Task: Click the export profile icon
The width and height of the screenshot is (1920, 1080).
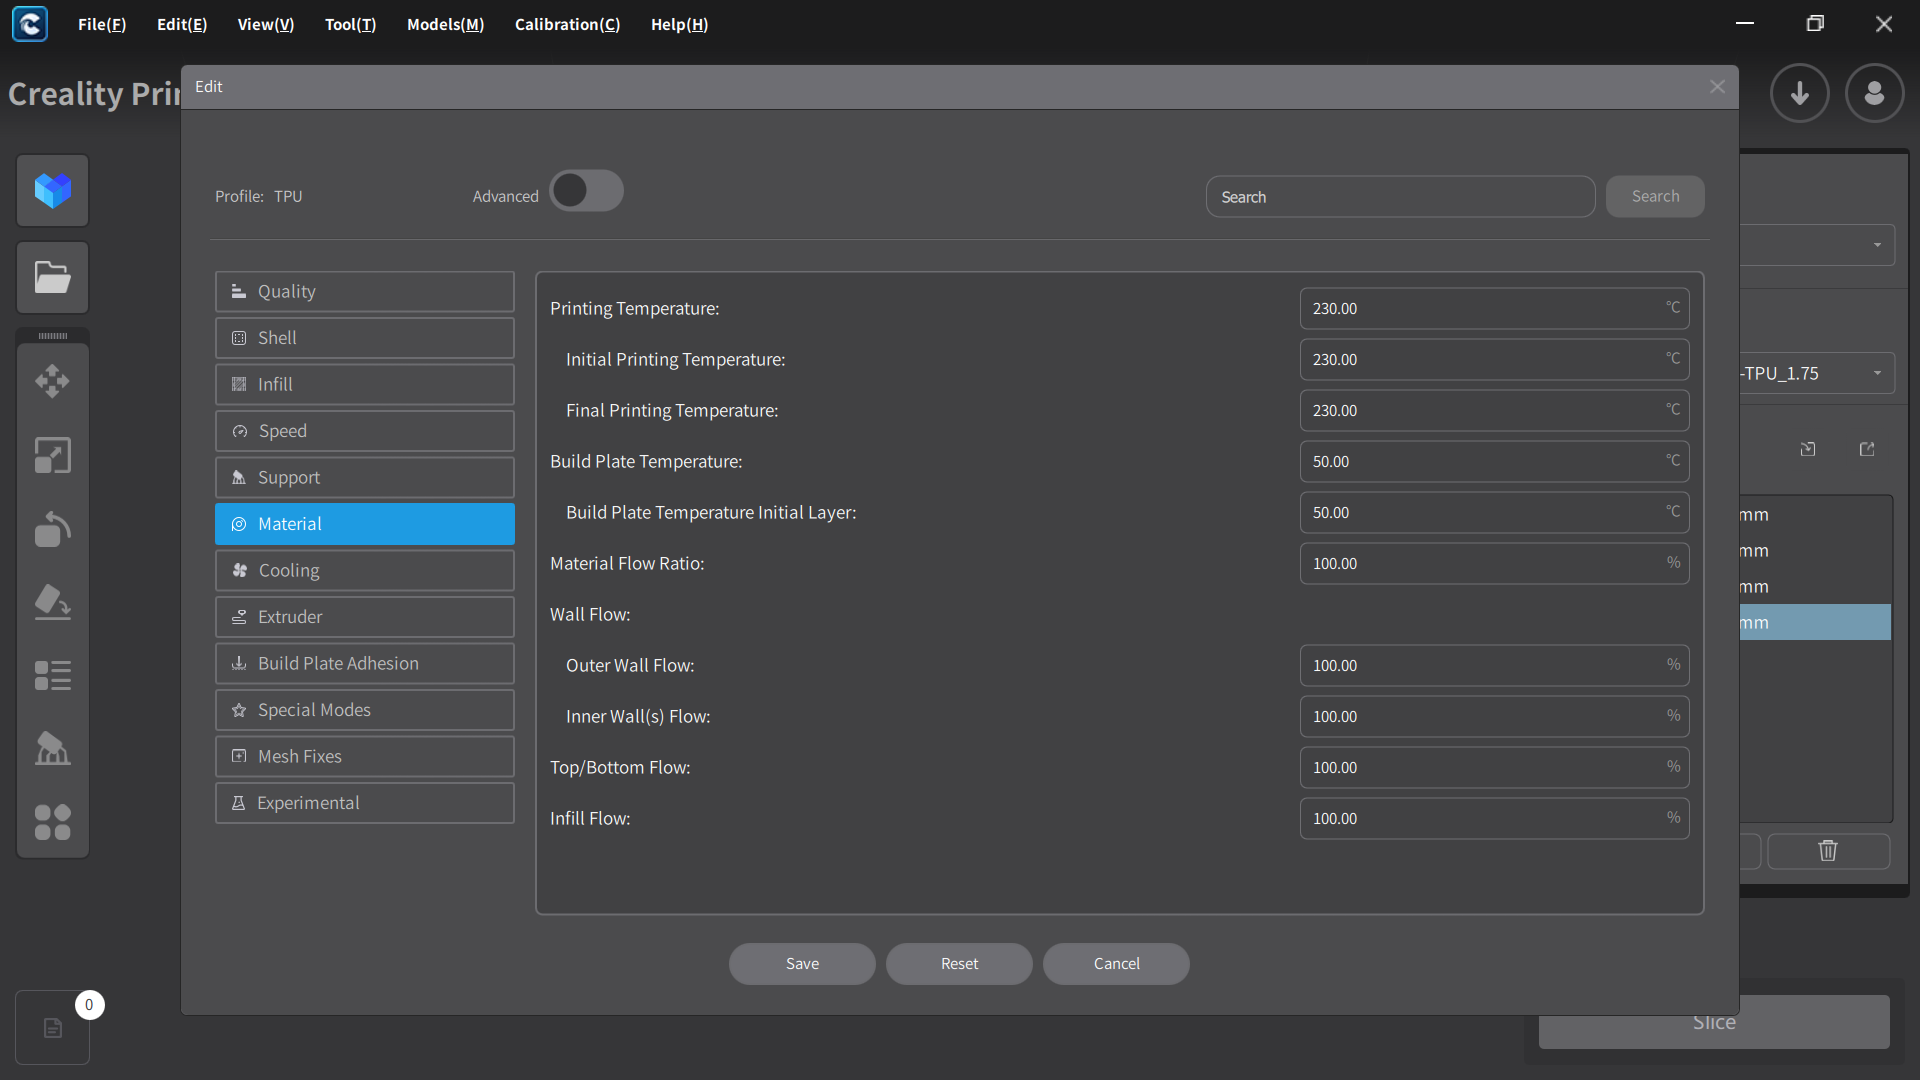Action: [x=1867, y=449]
